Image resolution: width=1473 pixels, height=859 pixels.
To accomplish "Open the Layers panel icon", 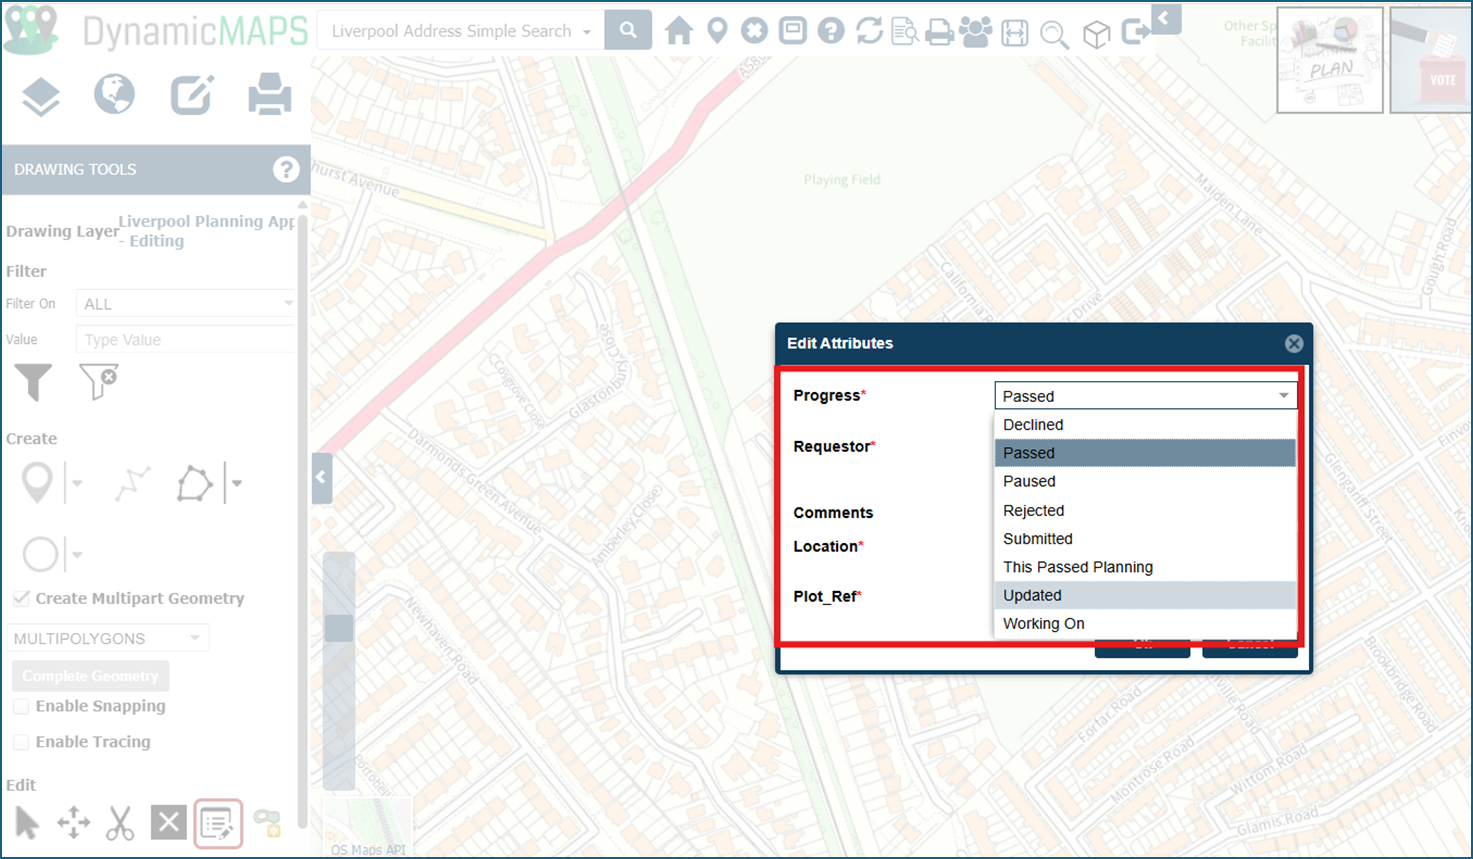I will click(40, 94).
